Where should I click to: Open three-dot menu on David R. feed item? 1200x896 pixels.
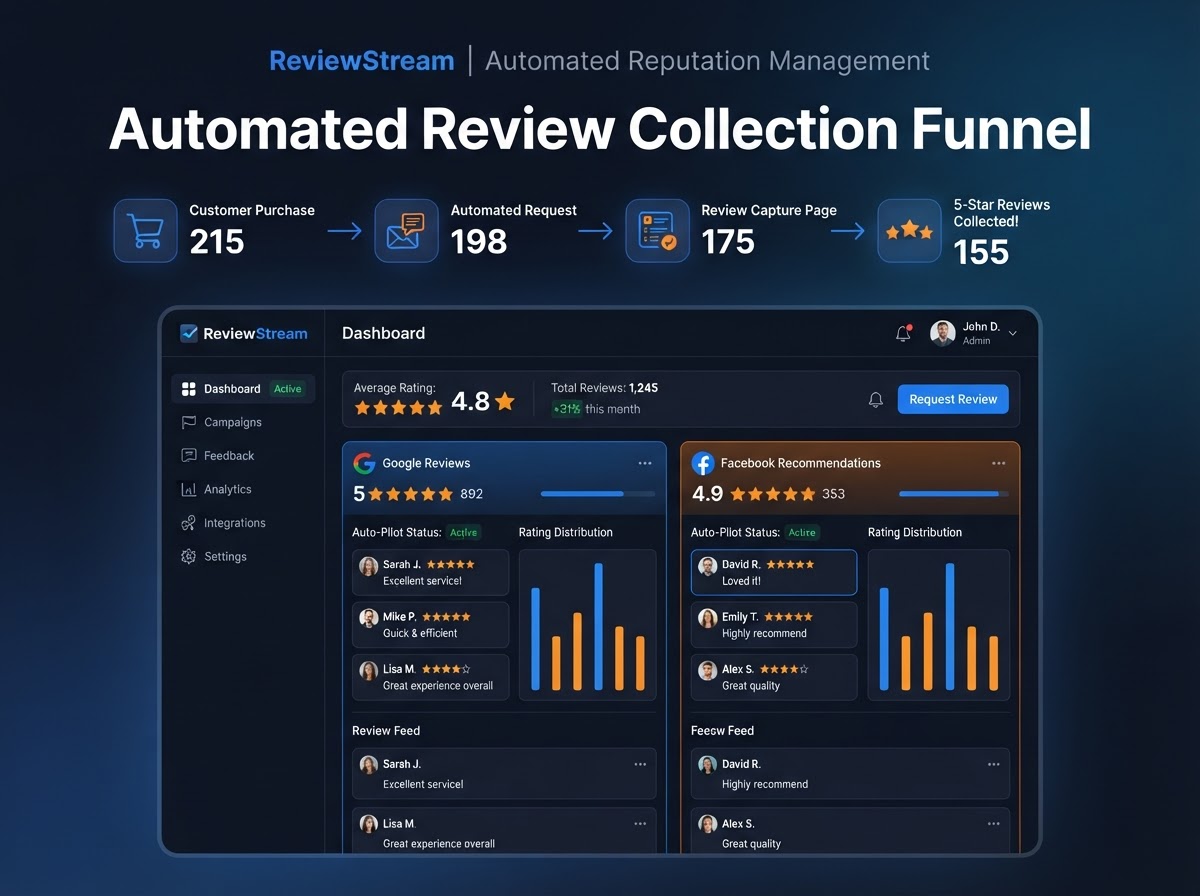[994, 764]
